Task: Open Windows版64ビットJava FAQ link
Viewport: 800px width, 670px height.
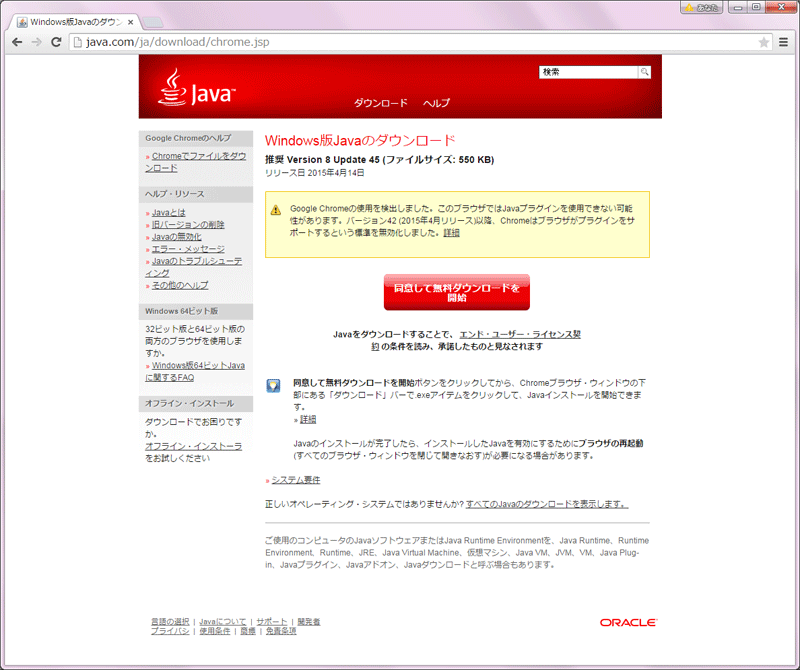Action: point(195,371)
